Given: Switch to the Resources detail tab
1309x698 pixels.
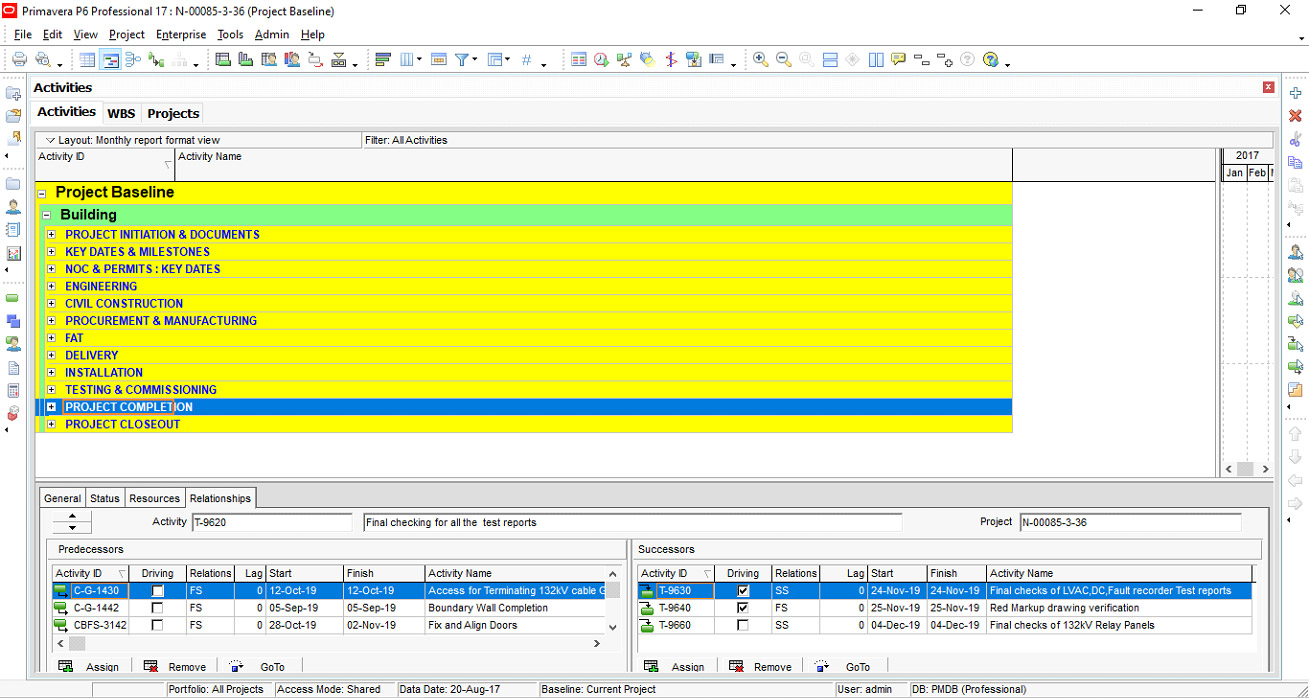Looking at the screenshot, I should point(154,498).
